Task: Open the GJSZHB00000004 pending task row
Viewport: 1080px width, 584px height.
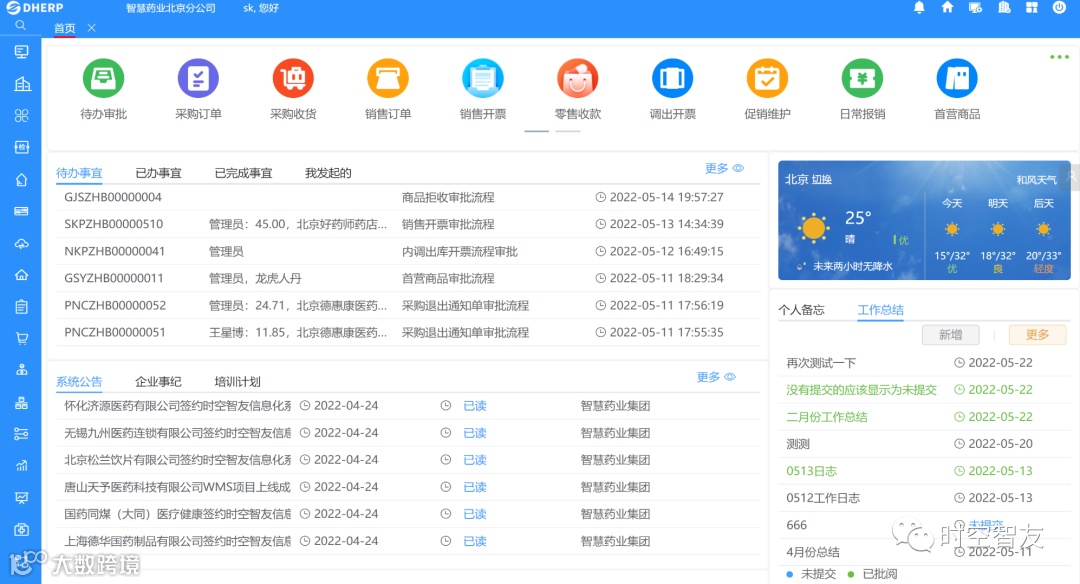Action: tap(408, 197)
